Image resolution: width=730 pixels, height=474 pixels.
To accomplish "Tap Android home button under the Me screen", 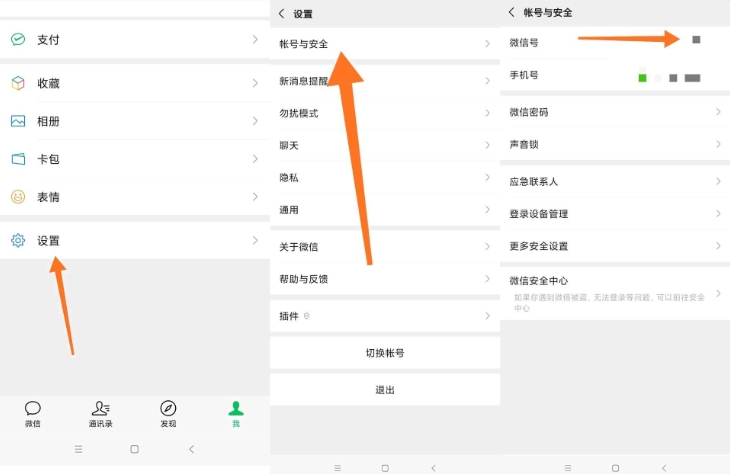I will [x=135, y=449].
